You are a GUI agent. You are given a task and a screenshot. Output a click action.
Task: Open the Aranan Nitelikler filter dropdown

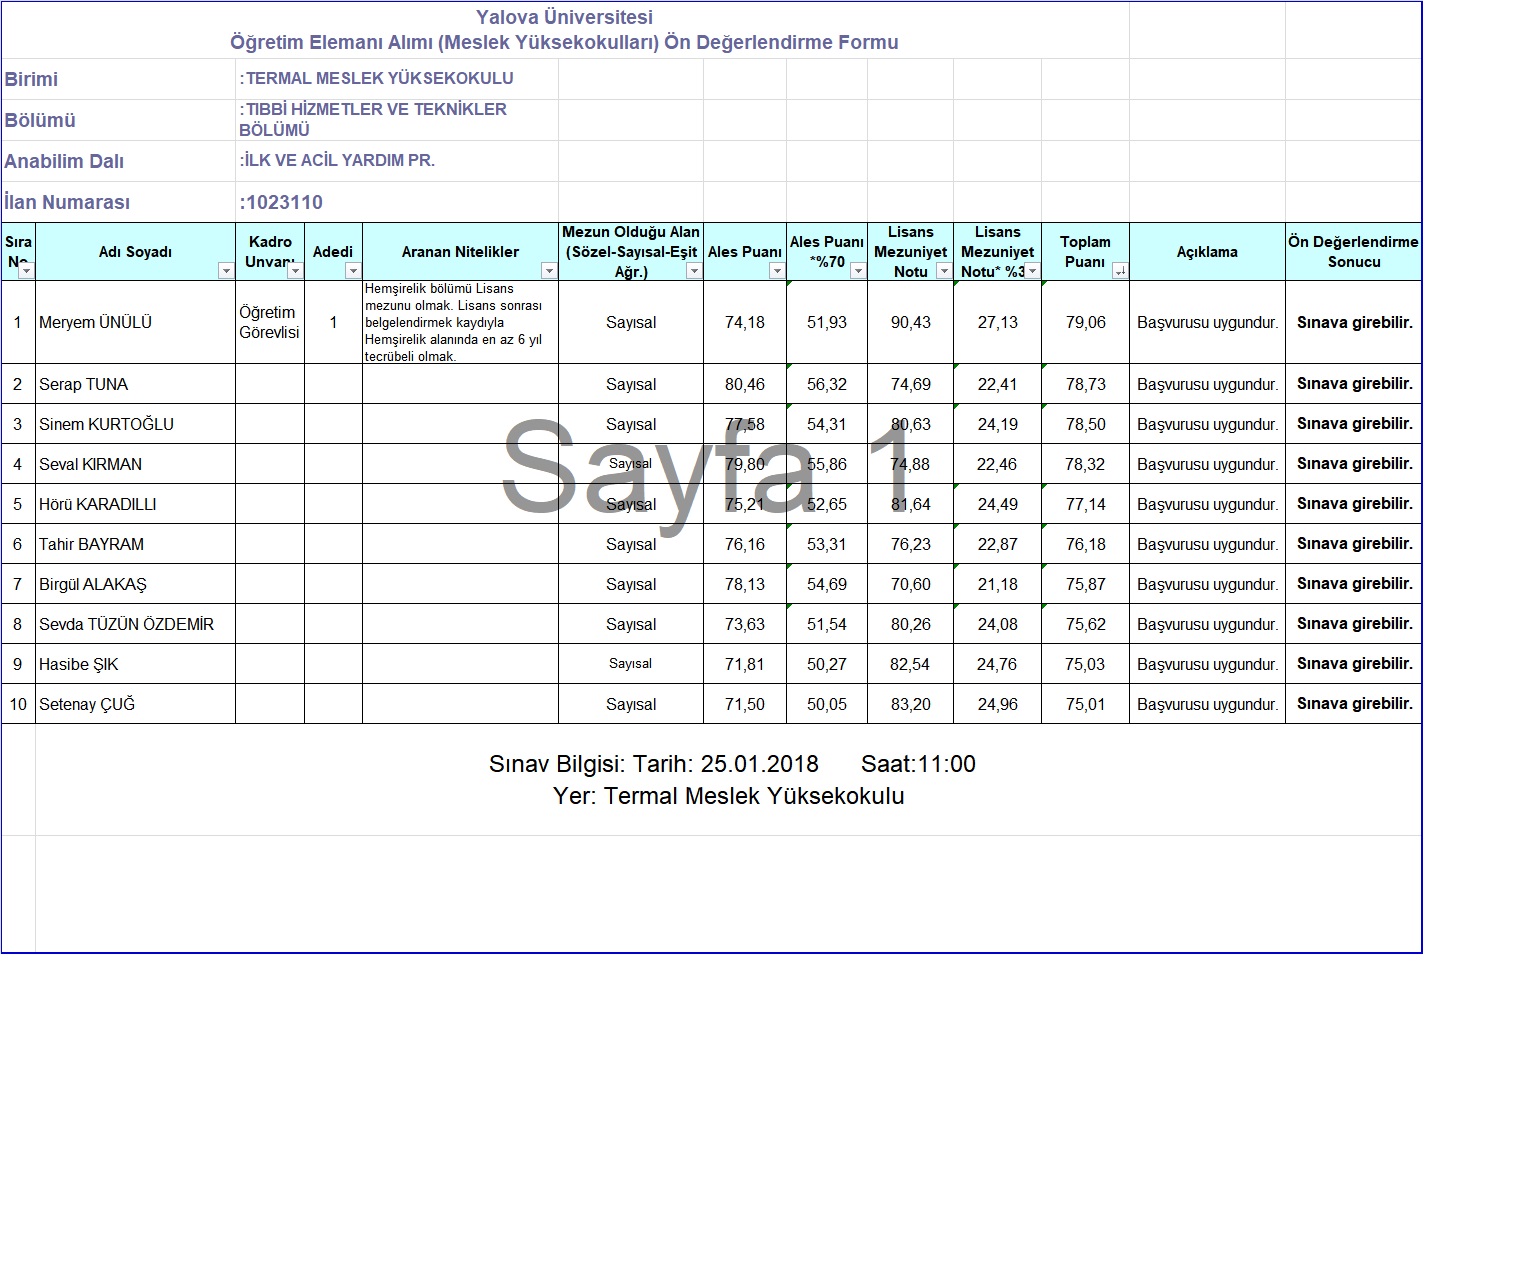[x=549, y=271]
